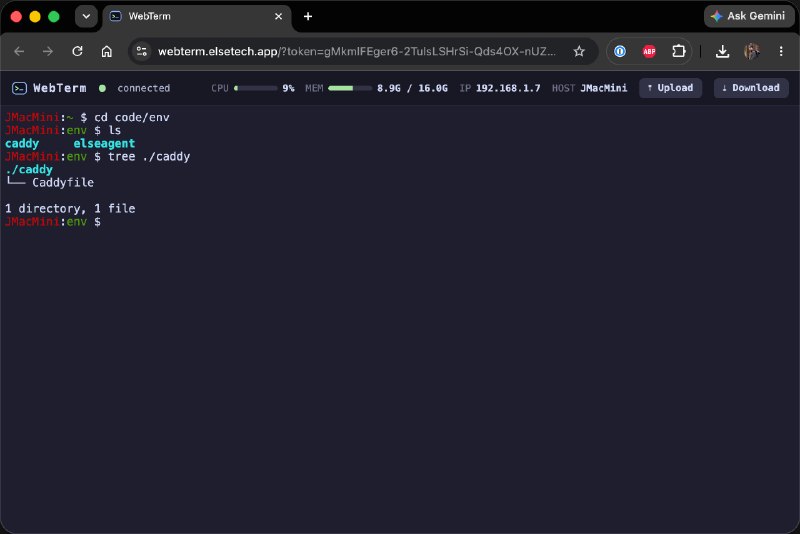This screenshot has width=800, height=534.
Task: Click the WebTerm terminal logo icon
Action: click(19, 88)
